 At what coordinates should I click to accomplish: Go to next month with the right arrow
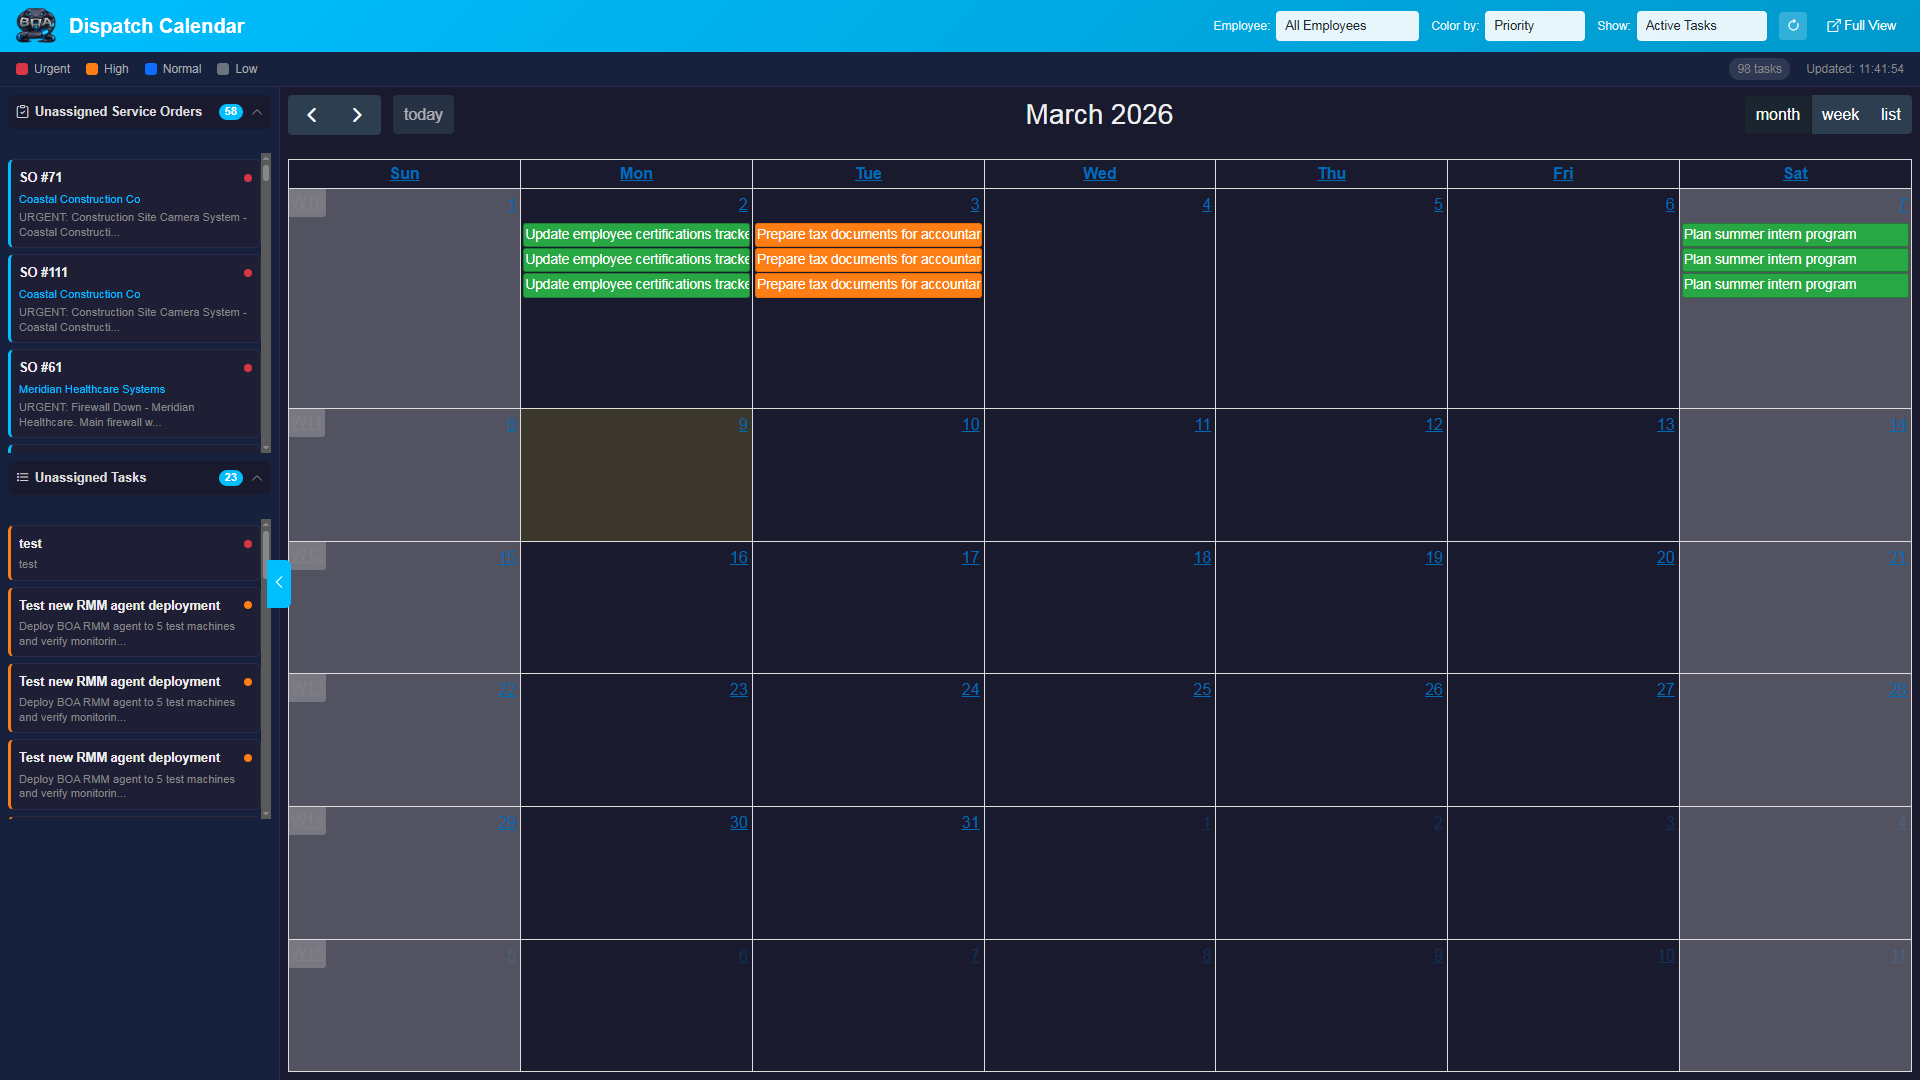(357, 114)
